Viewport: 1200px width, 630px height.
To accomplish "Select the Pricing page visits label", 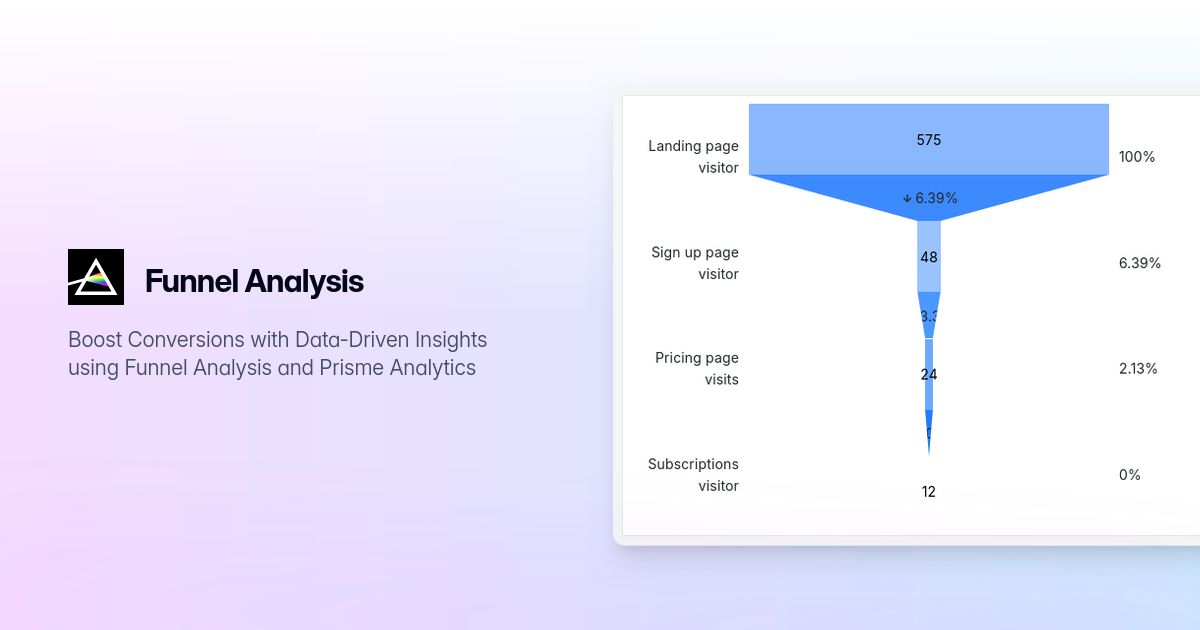I will point(697,368).
